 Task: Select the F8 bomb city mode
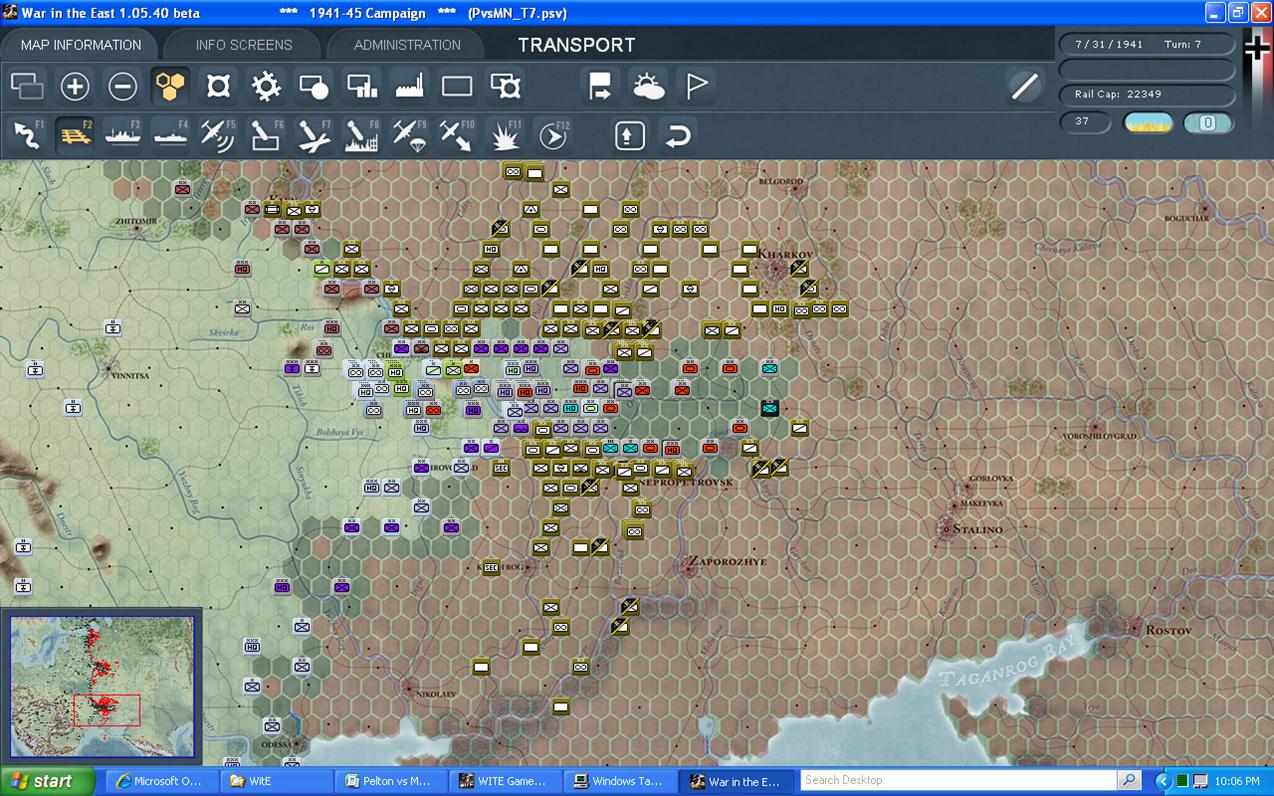tap(362, 135)
